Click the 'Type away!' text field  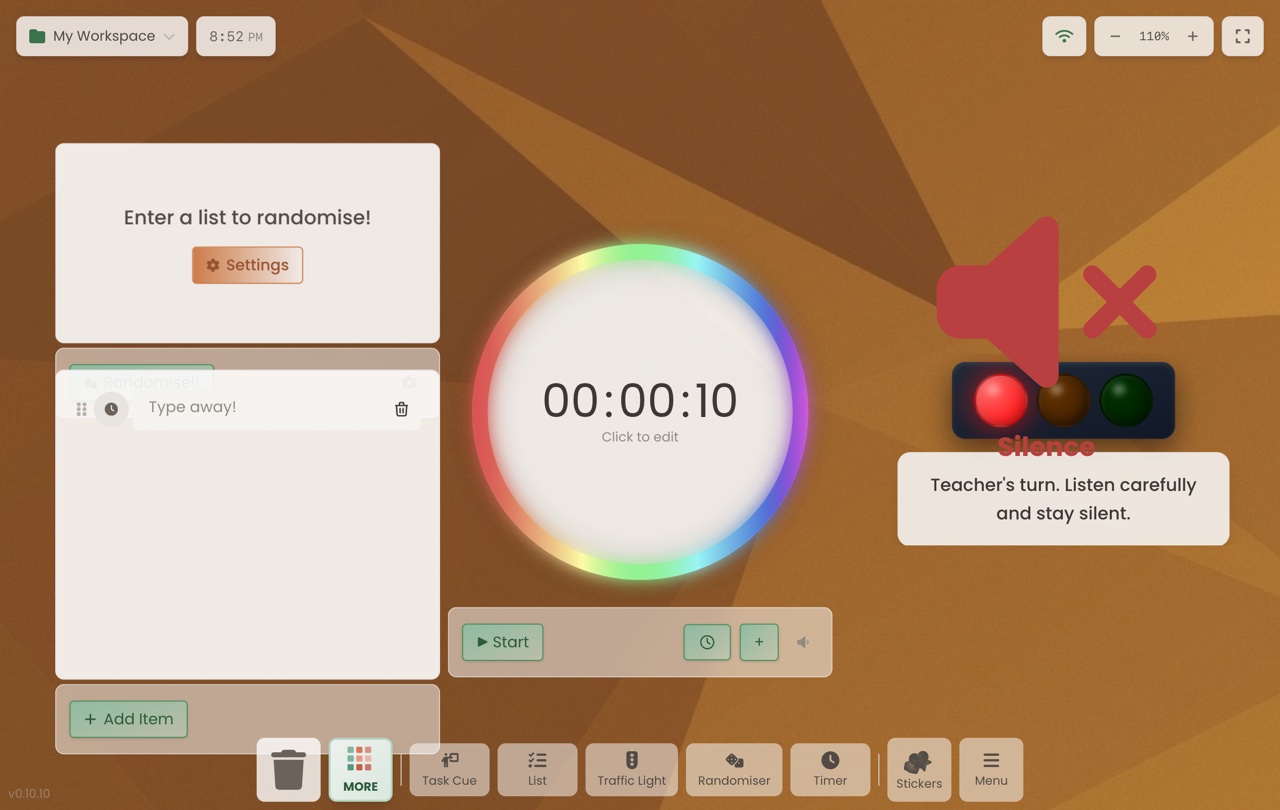tap(265, 407)
